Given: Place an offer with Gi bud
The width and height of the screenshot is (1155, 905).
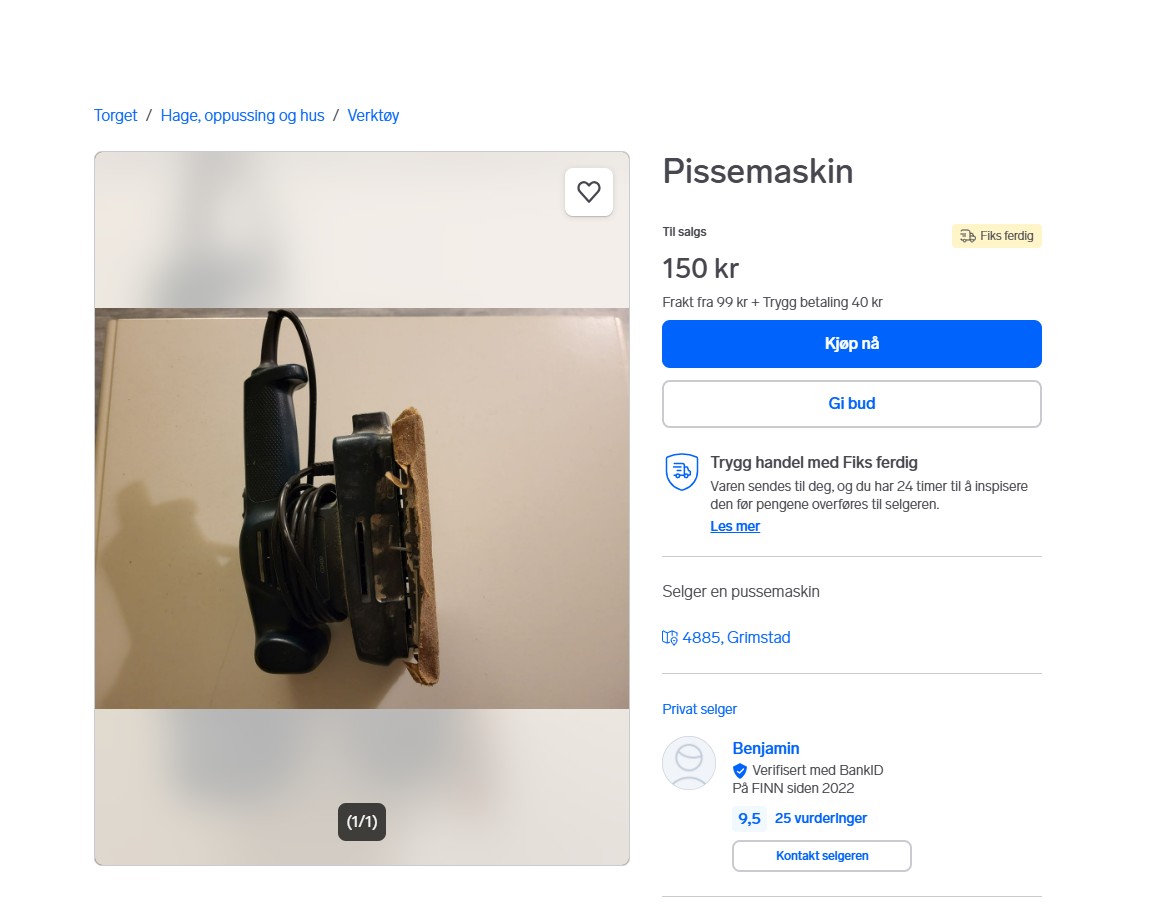Looking at the screenshot, I should point(852,404).
